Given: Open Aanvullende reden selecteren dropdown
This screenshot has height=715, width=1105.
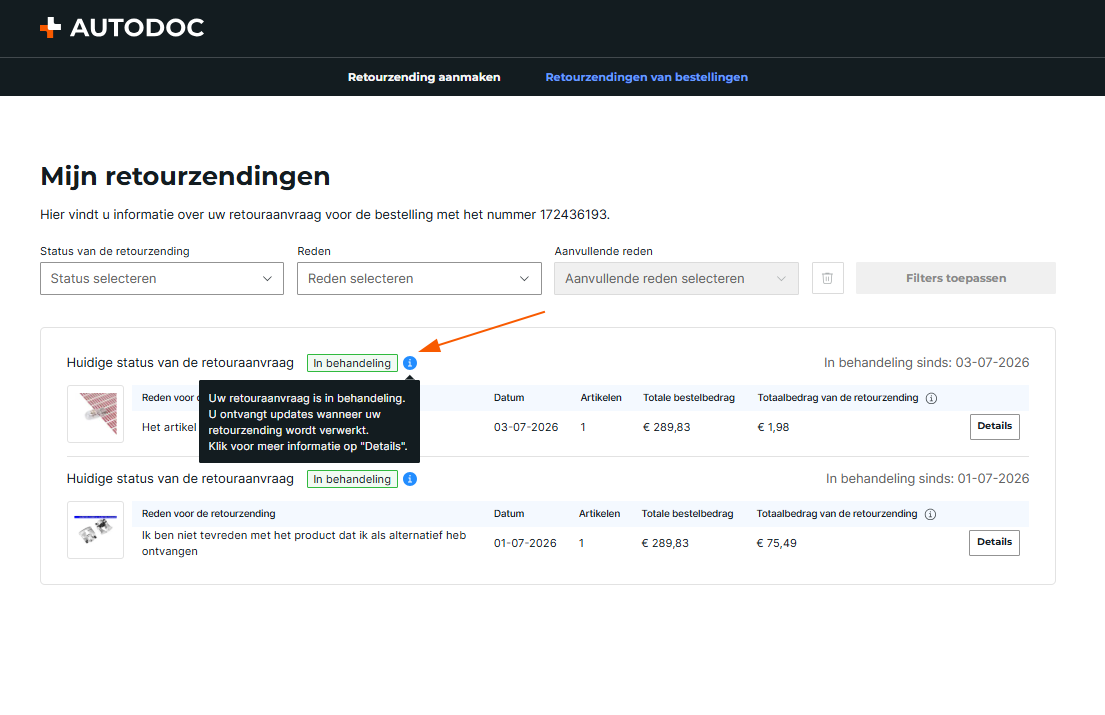Looking at the screenshot, I should (676, 278).
